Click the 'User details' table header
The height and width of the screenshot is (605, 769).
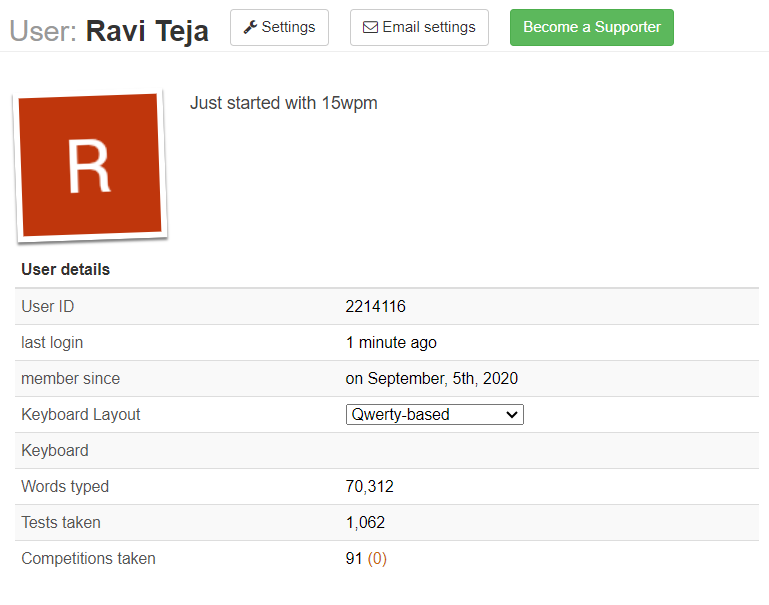tap(66, 270)
